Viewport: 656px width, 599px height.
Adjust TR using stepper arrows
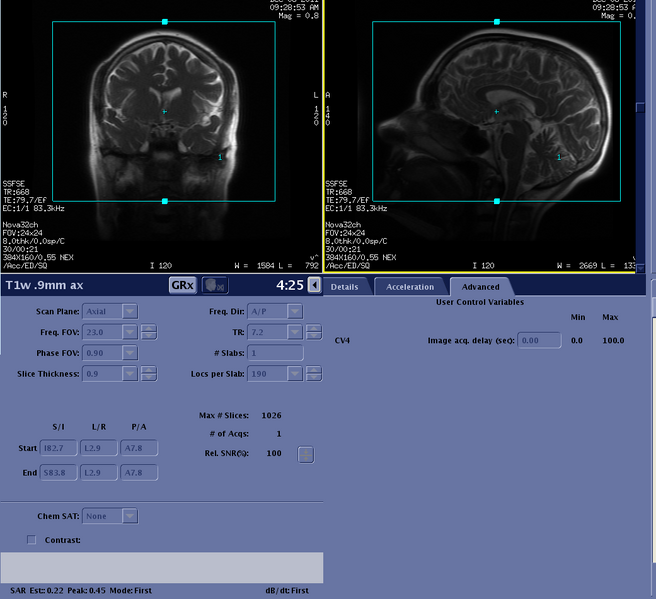[x=314, y=332]
